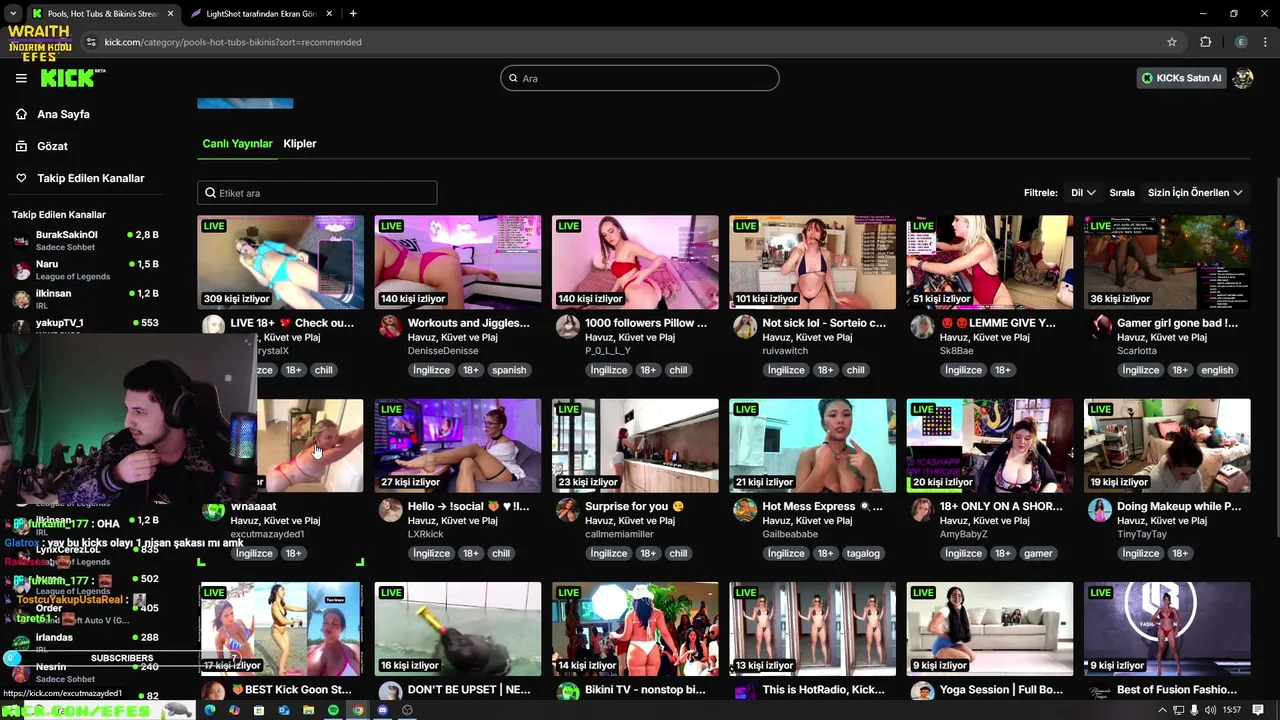Click the user avatar at top right
The height and width of the screenshot is (720, 1280).
pos(1243,78)
